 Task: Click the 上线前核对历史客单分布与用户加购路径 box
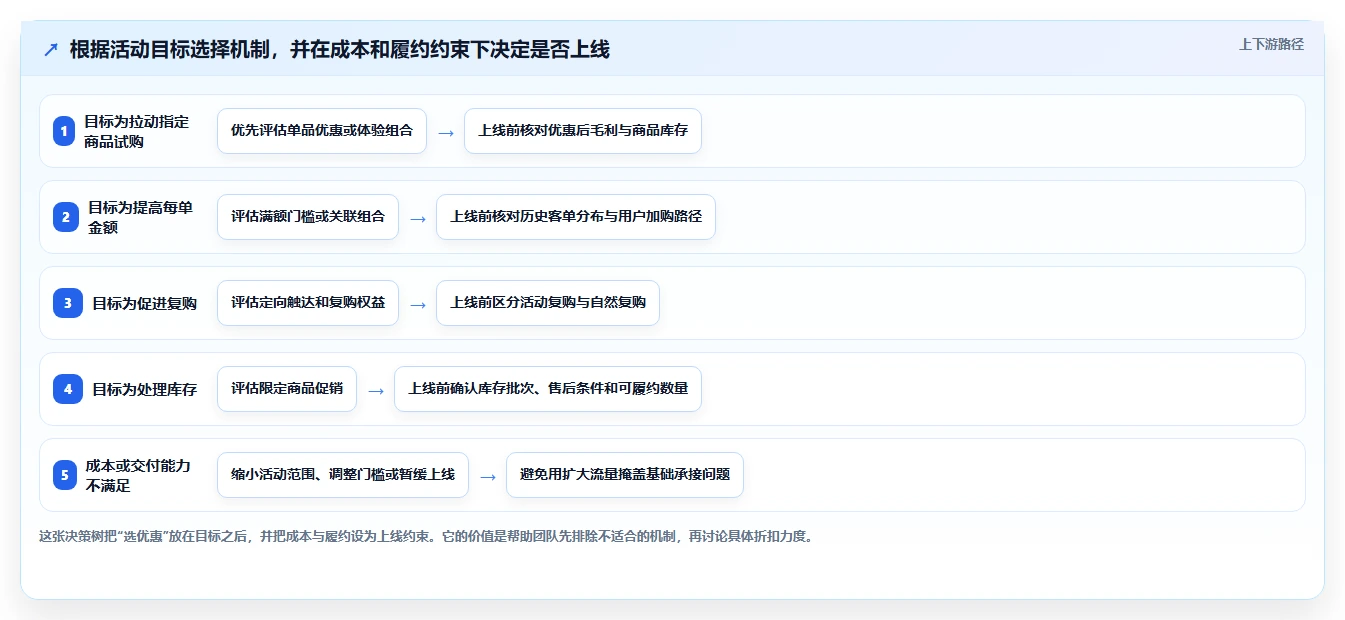coord(576,217)
